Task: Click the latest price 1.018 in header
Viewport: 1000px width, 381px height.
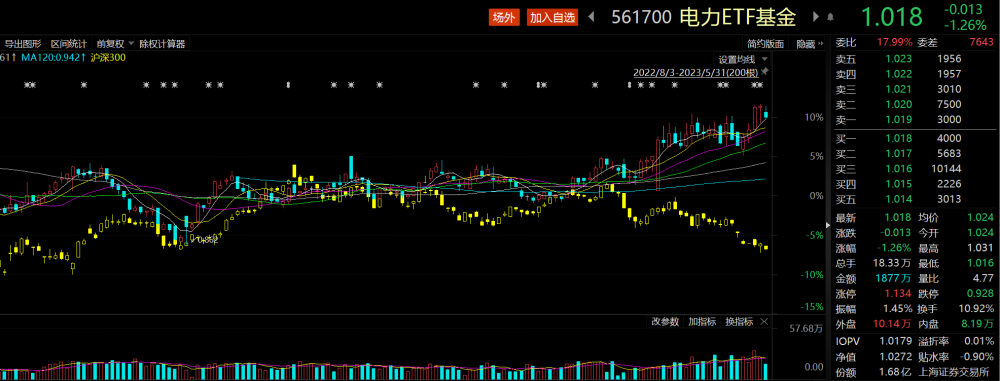Action: point(892,17)
